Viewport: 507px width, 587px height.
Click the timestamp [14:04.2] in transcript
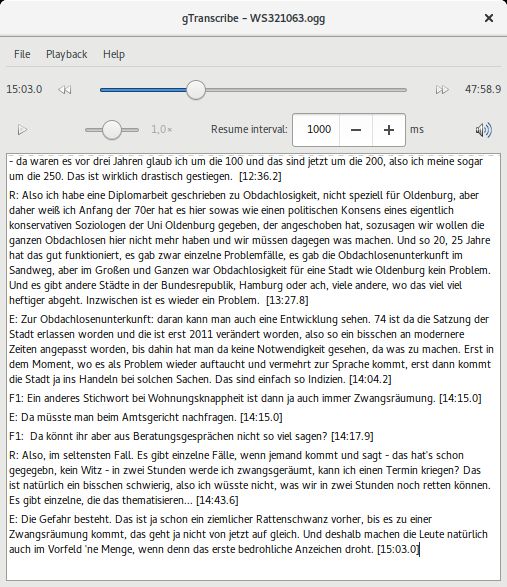click(370, 379)
